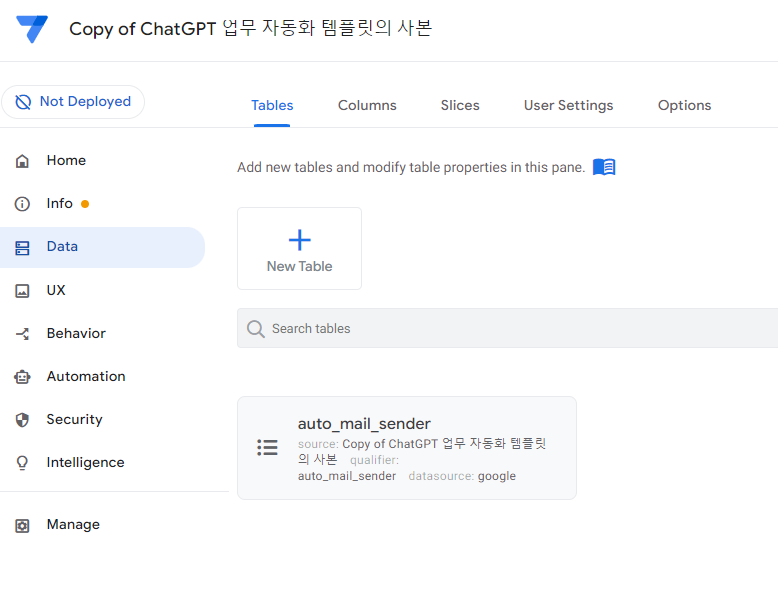Open the Intelligence sidebar label
Screen dimensions: 778x613
pos(85,463)
